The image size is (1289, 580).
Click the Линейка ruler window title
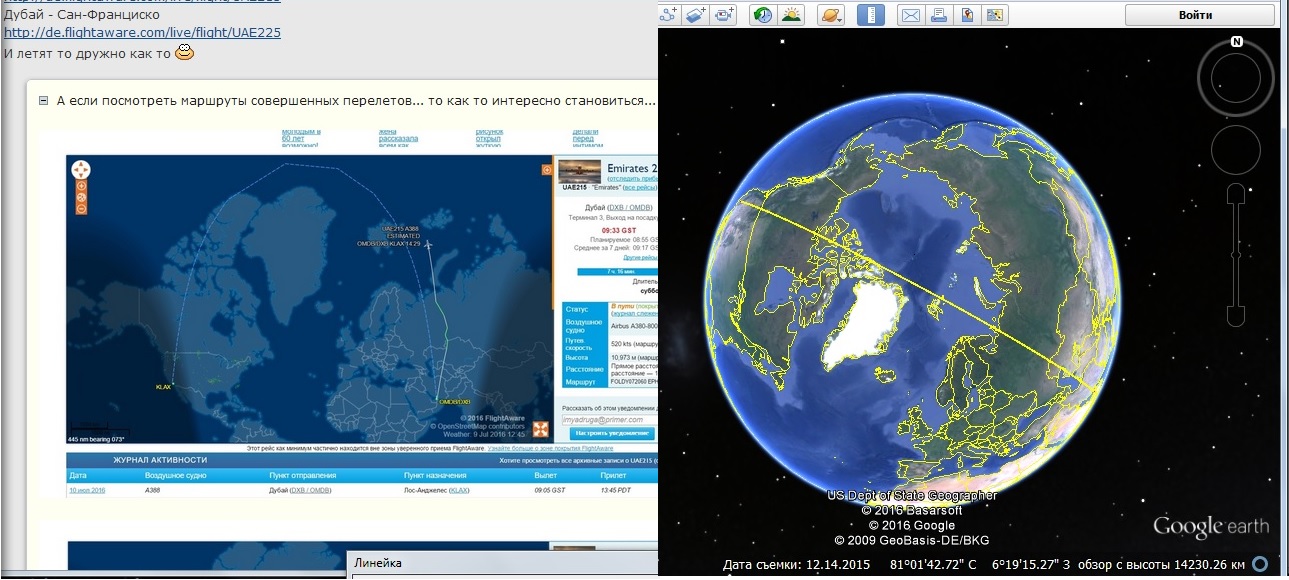tap(378, 563)
